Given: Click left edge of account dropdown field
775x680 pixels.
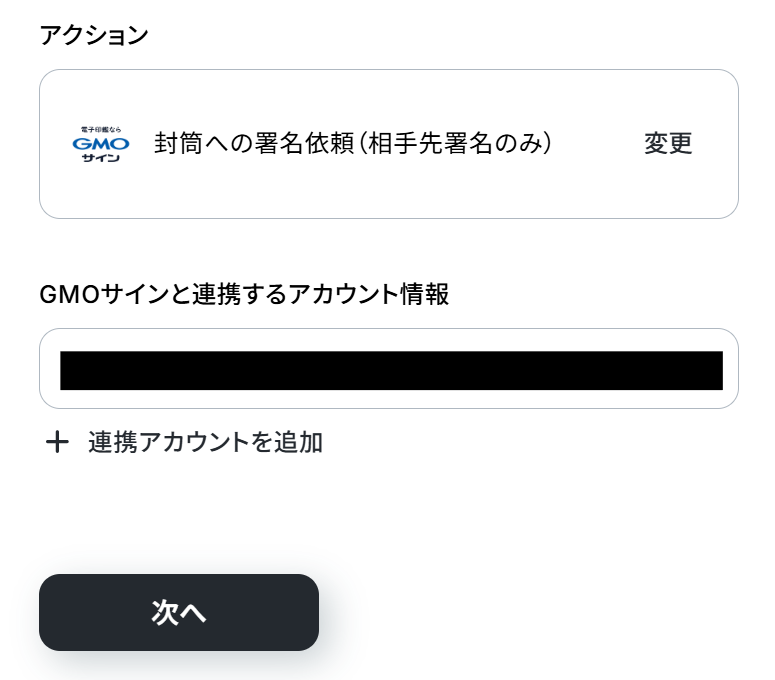Looking at the screenshot, I should [50, 369].
